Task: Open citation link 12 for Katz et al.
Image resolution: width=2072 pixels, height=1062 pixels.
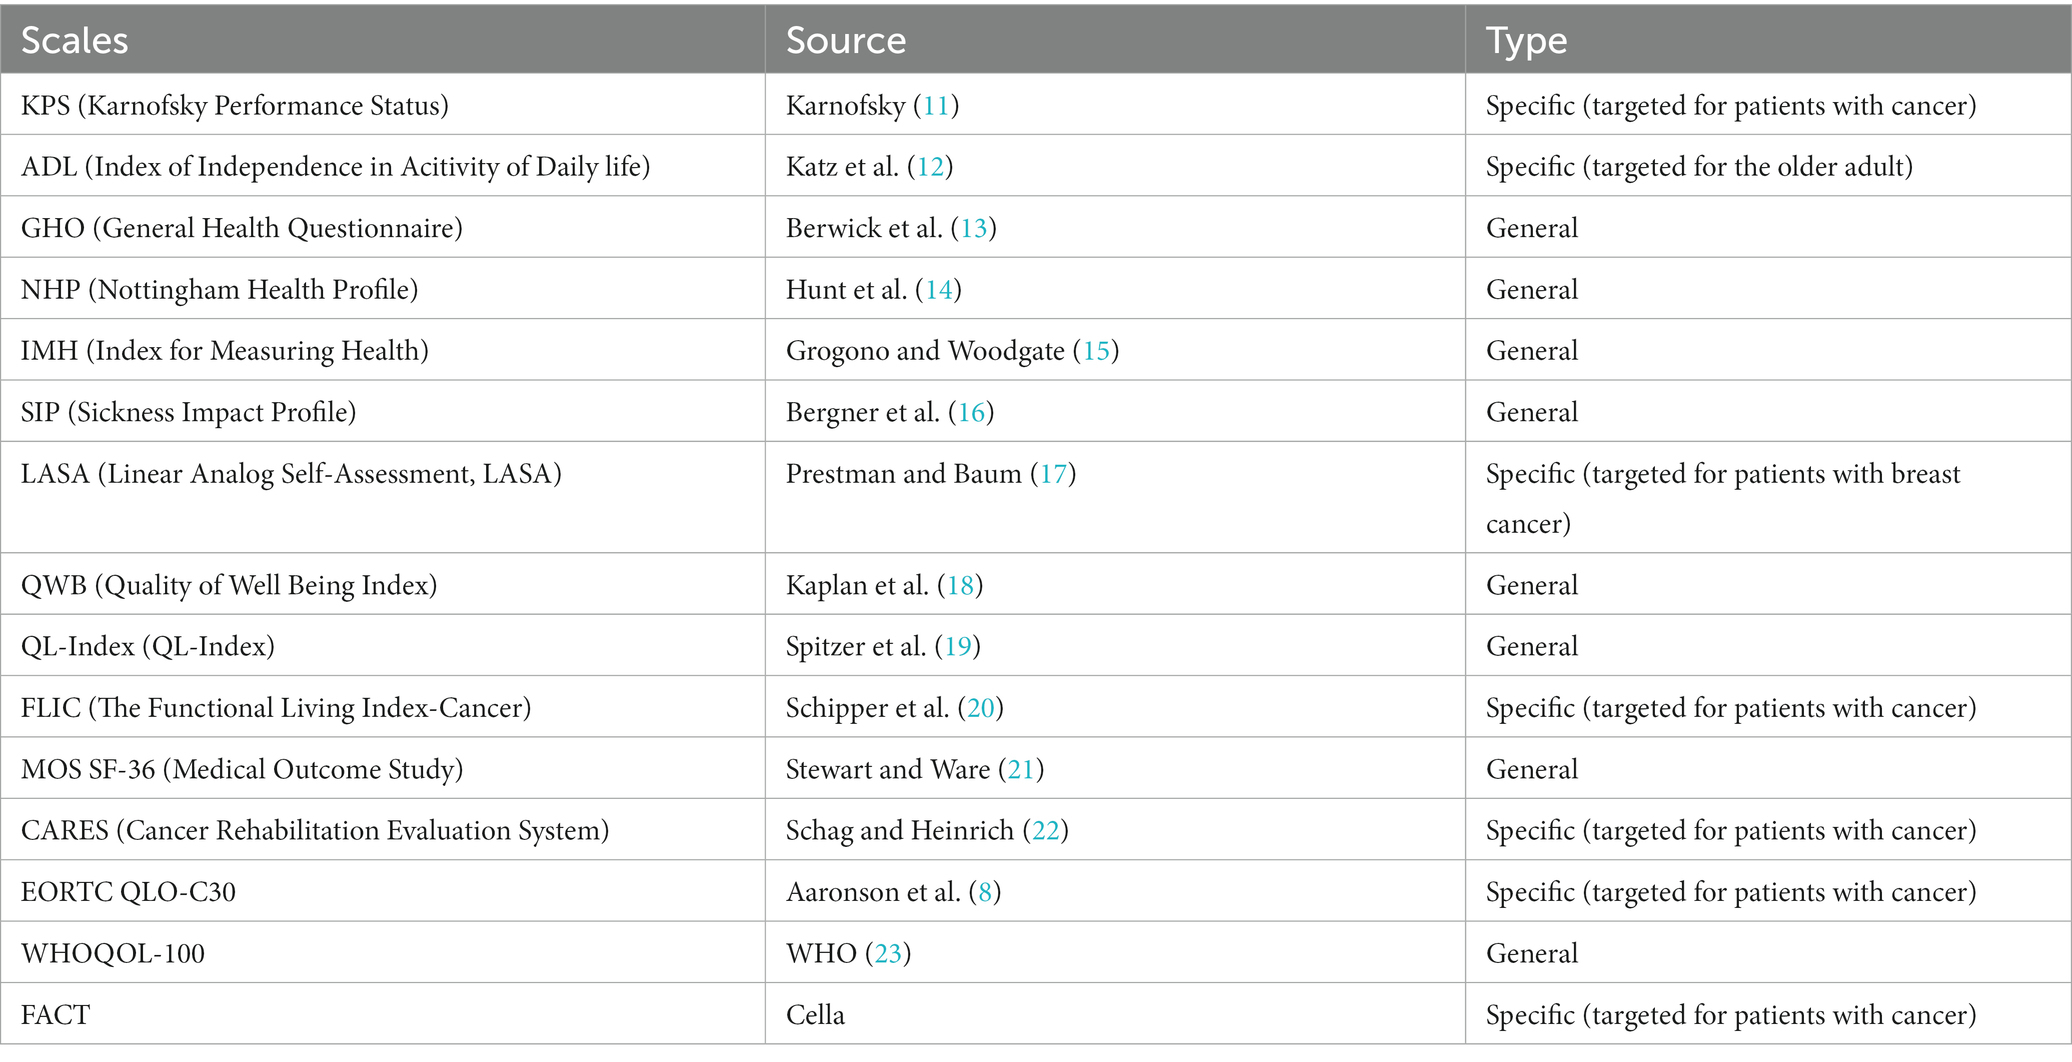Action: 930,166
